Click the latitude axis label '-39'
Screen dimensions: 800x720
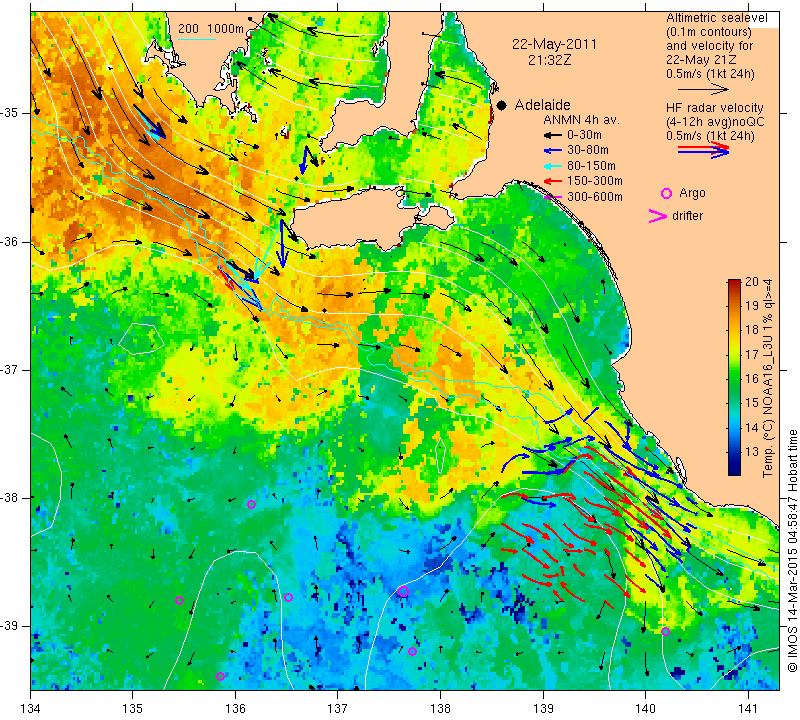tap(9, 625)
